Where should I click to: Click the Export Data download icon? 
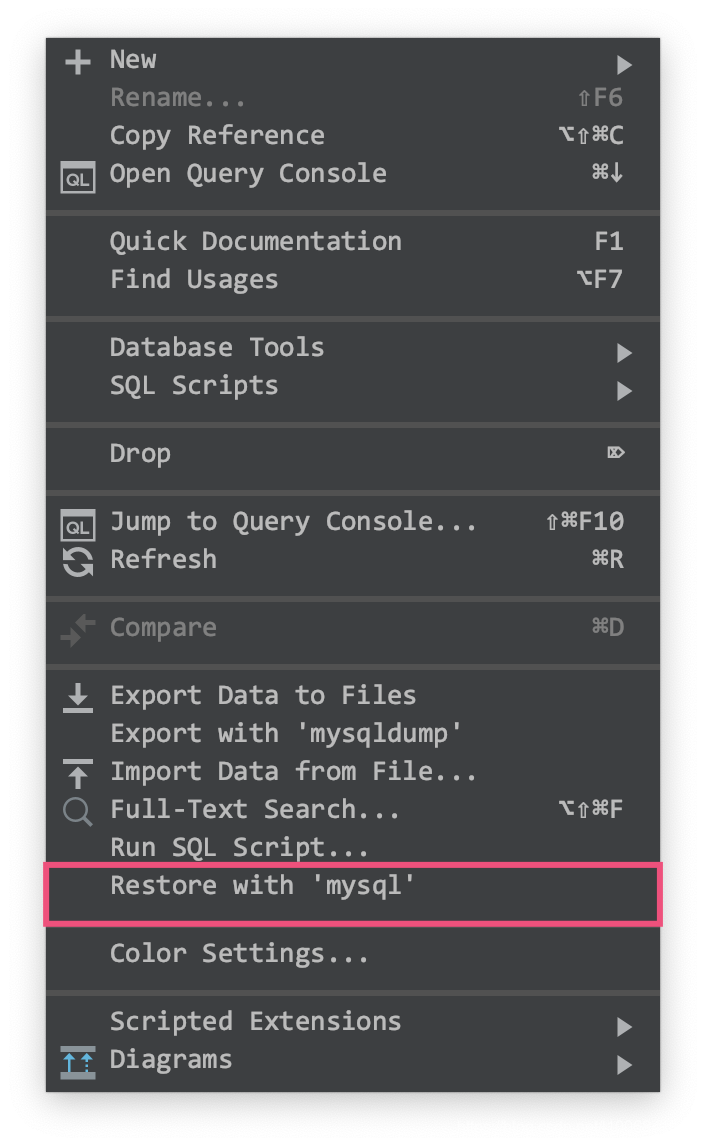77,698
